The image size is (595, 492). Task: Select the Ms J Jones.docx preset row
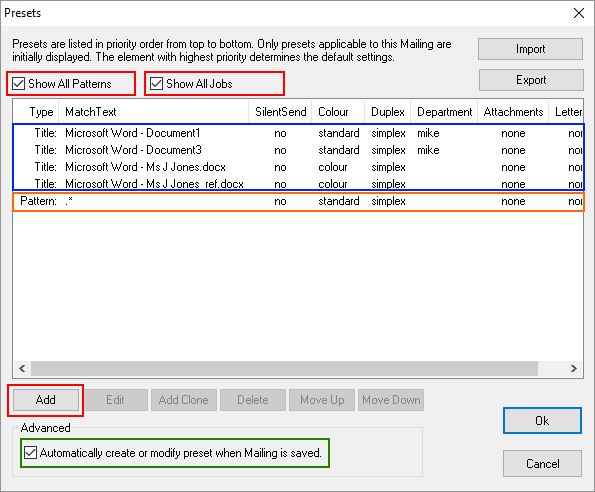pos(298,167)
